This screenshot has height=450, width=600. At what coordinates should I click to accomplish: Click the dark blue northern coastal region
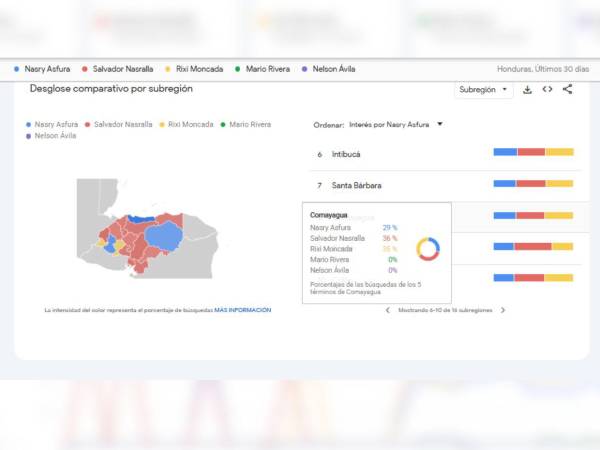click(x=141, y=219)
